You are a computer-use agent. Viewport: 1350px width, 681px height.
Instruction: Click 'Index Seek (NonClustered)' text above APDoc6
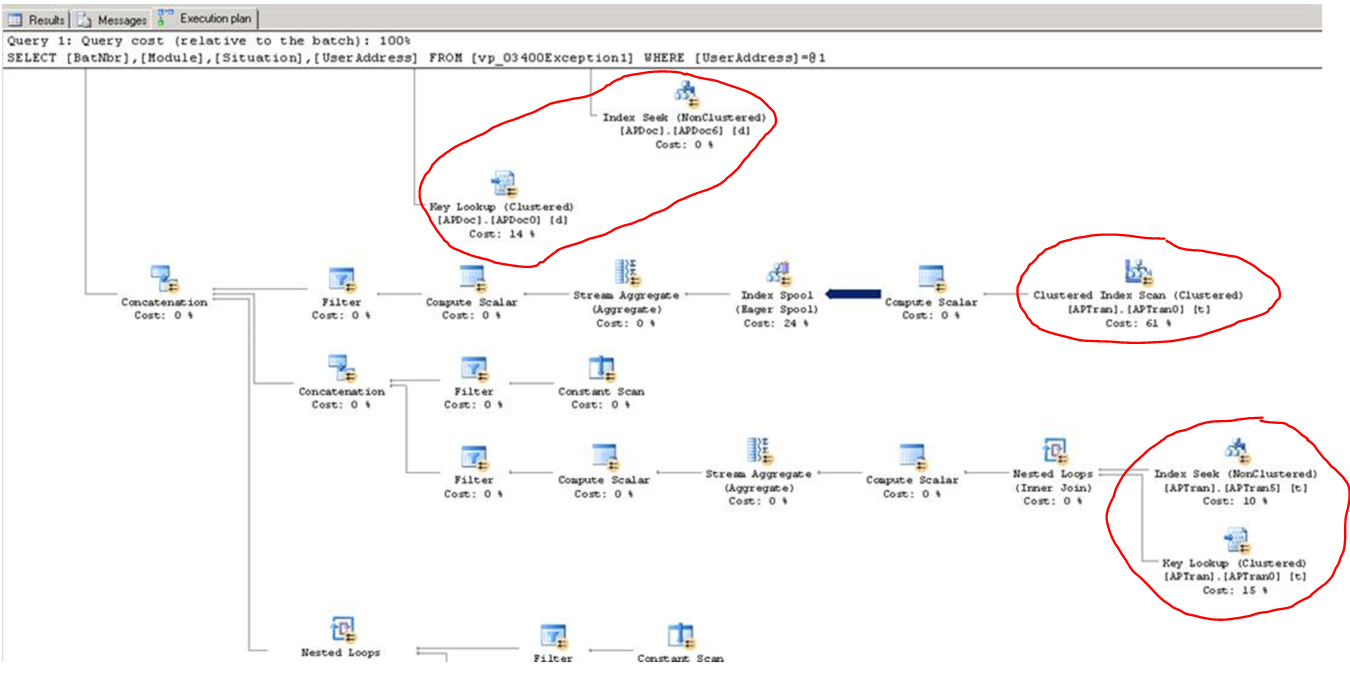pyautogui.click(x=685, y=117)
